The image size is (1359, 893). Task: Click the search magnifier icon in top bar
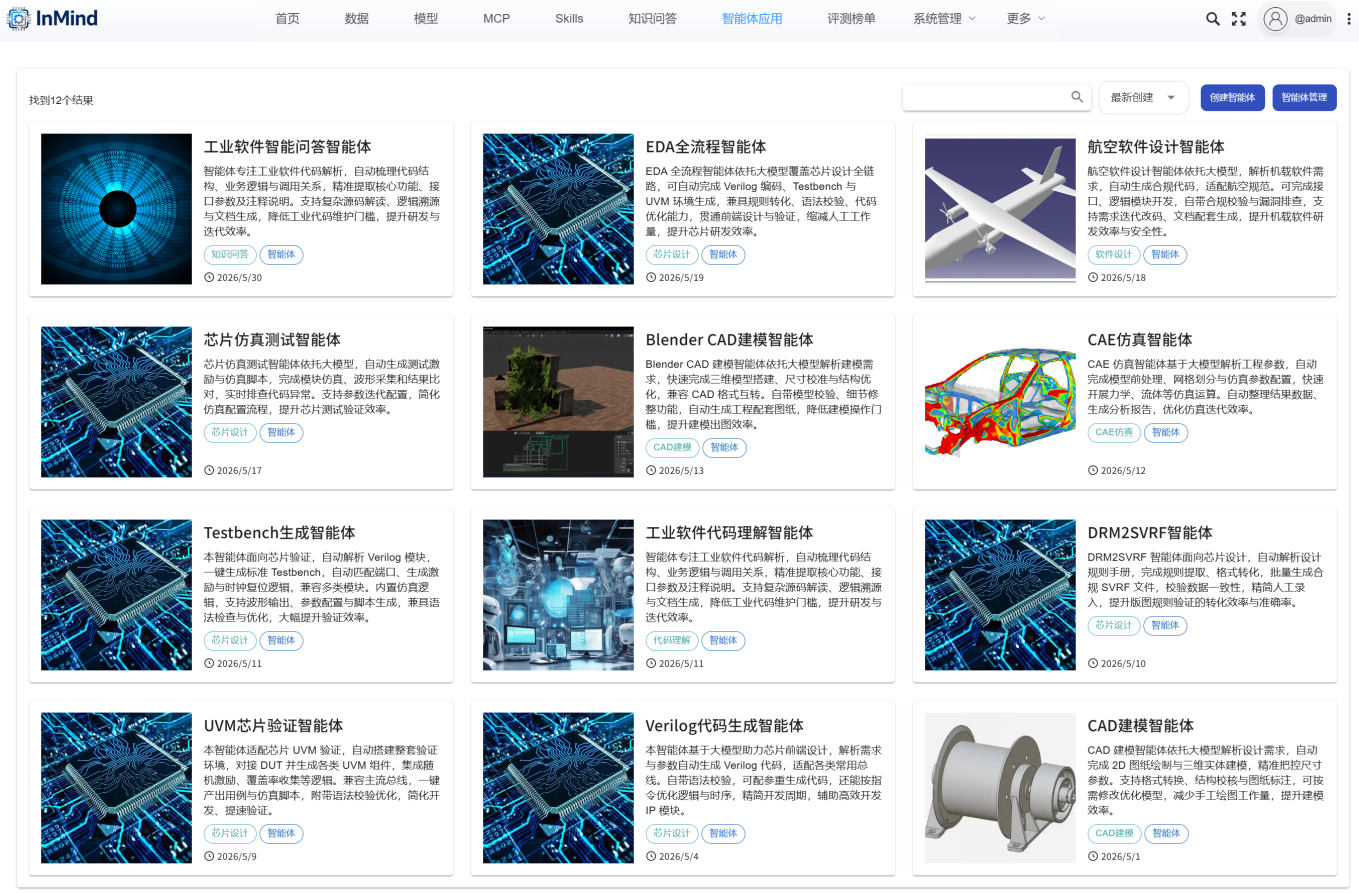[1212, 19]
